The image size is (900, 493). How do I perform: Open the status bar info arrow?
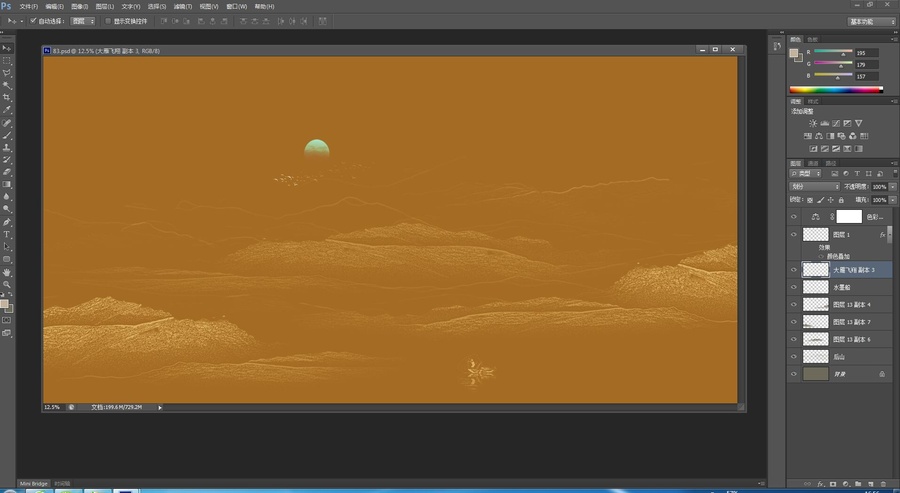[160, 407]
